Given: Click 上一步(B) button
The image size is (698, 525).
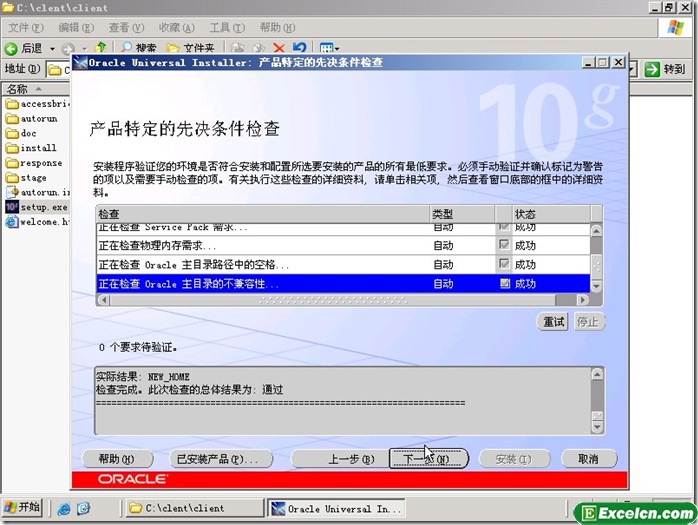Looking at the screenshot, I should tap(340, 459).
